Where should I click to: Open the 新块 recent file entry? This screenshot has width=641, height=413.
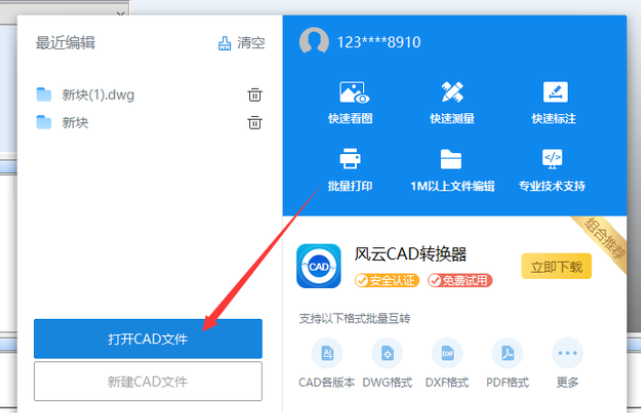point(75,122)
